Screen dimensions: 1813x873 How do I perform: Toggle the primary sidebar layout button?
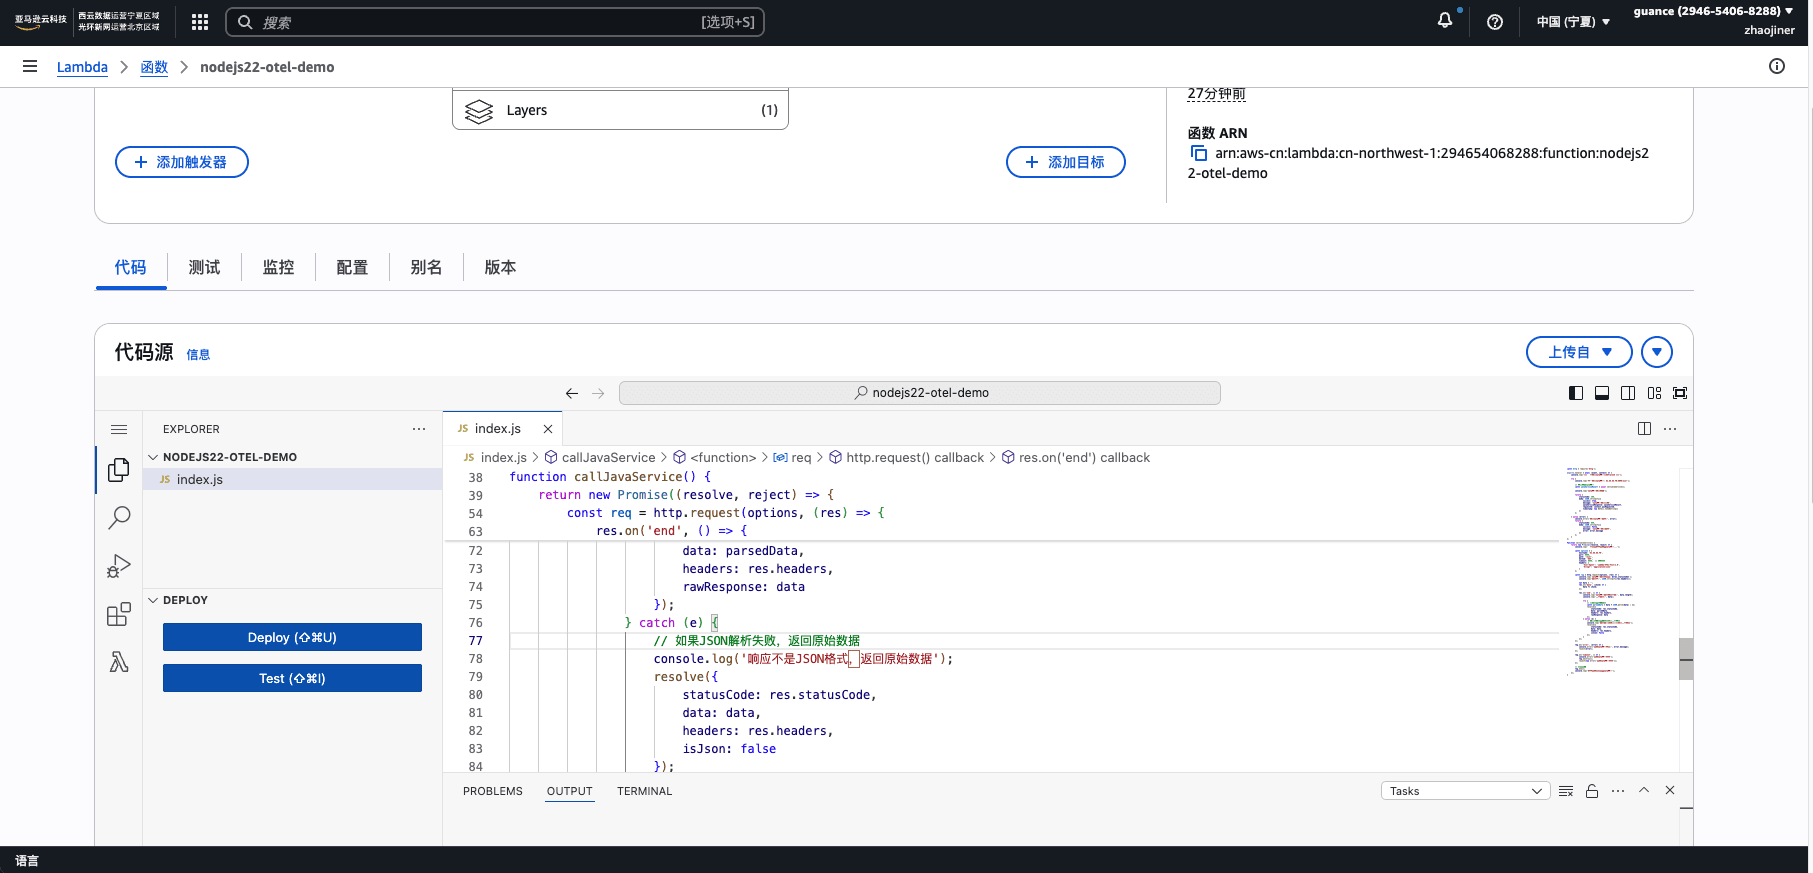pos(1576,393)
